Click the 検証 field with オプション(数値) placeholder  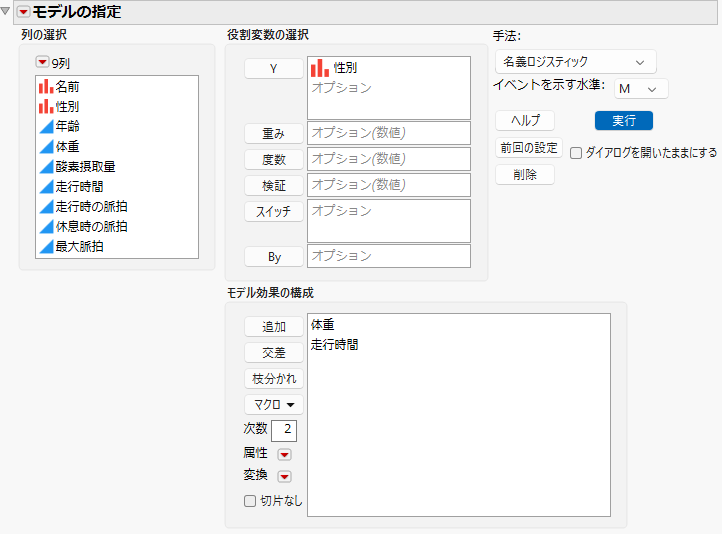coord(389,185)
